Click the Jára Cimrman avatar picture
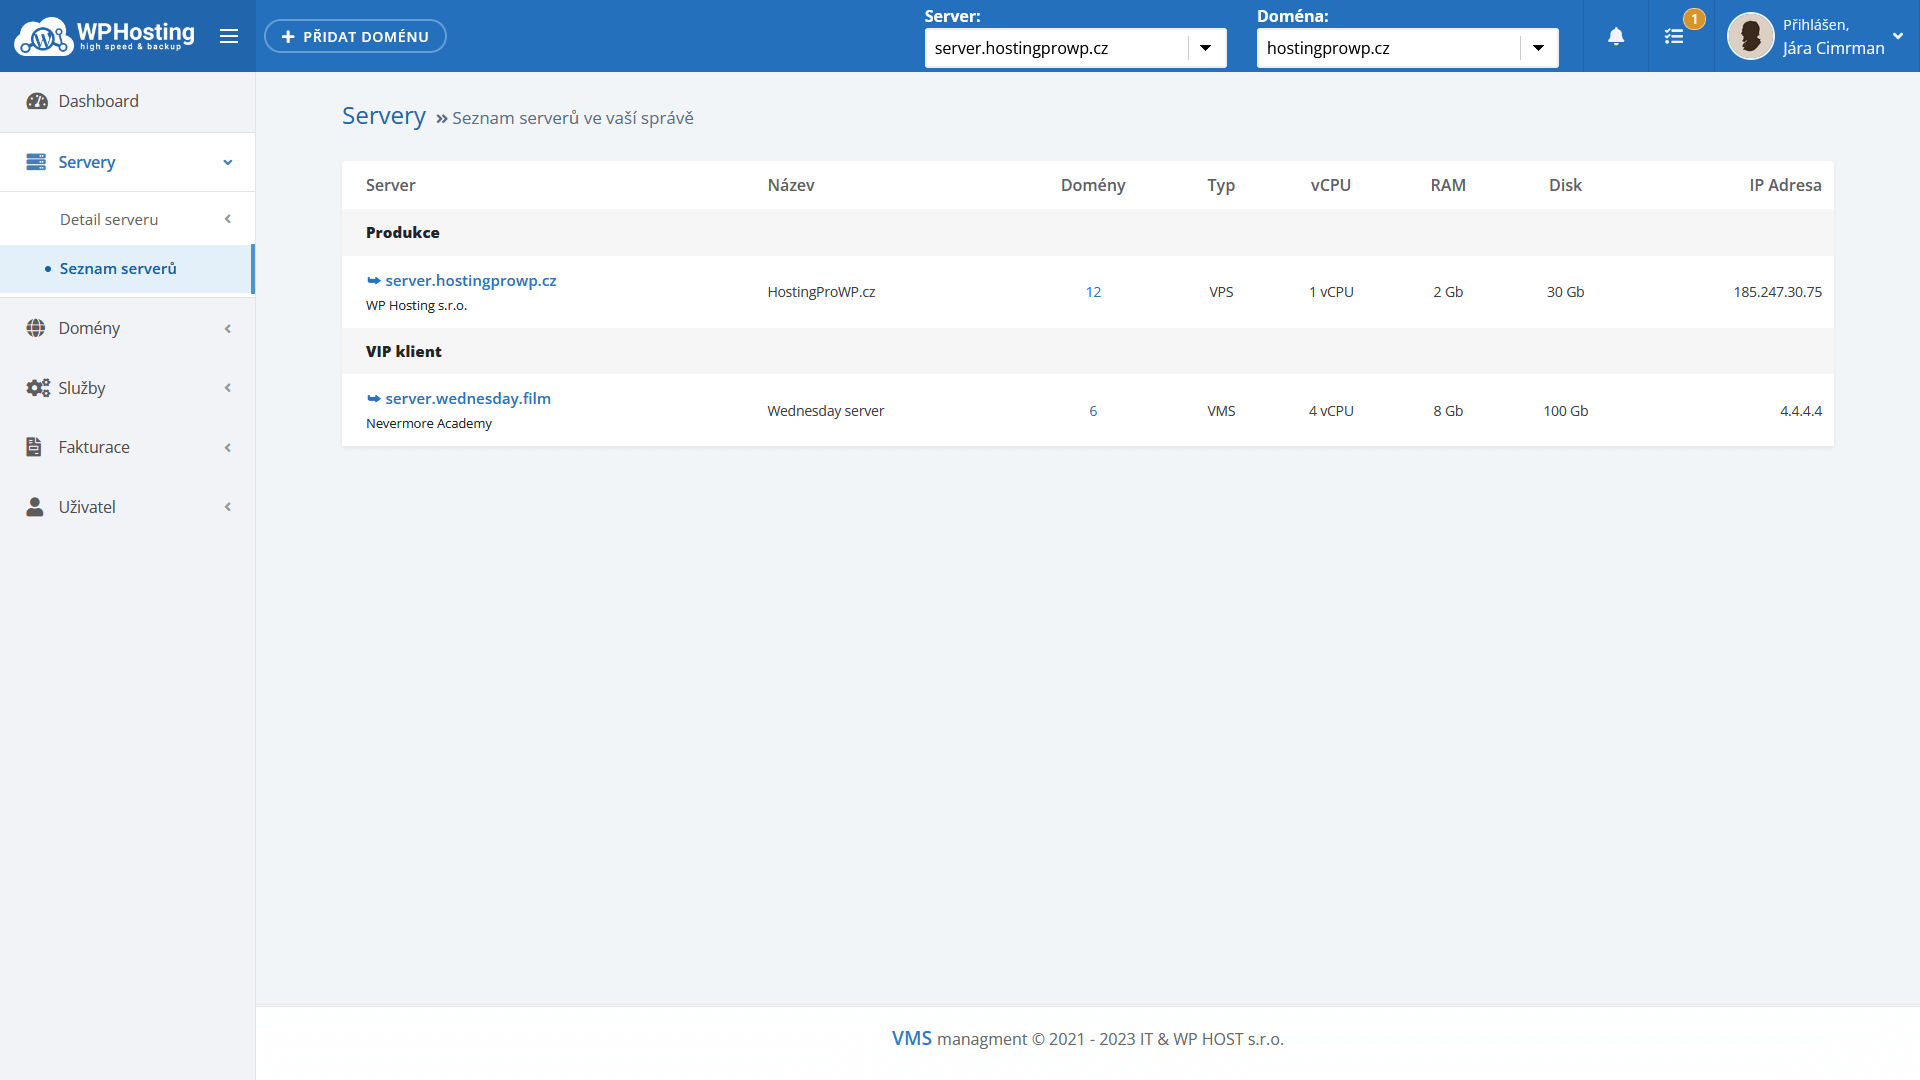This screenshot has width=1920, height=1080. (1750, 36)
